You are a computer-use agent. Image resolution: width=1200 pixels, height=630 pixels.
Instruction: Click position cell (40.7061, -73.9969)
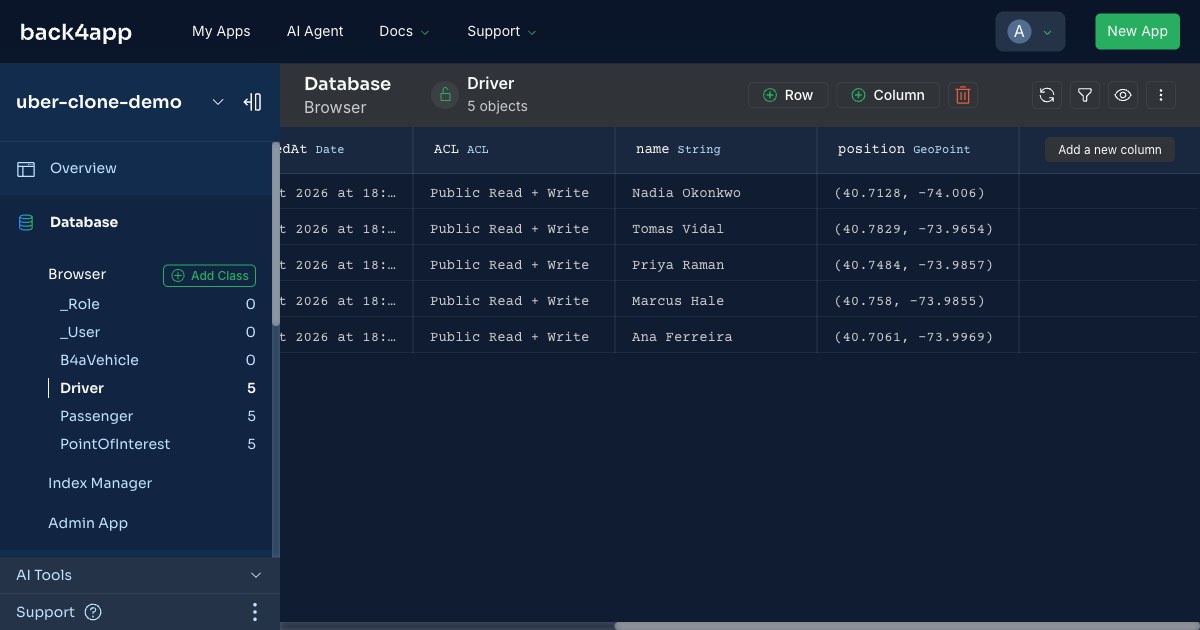coord(918,337)
